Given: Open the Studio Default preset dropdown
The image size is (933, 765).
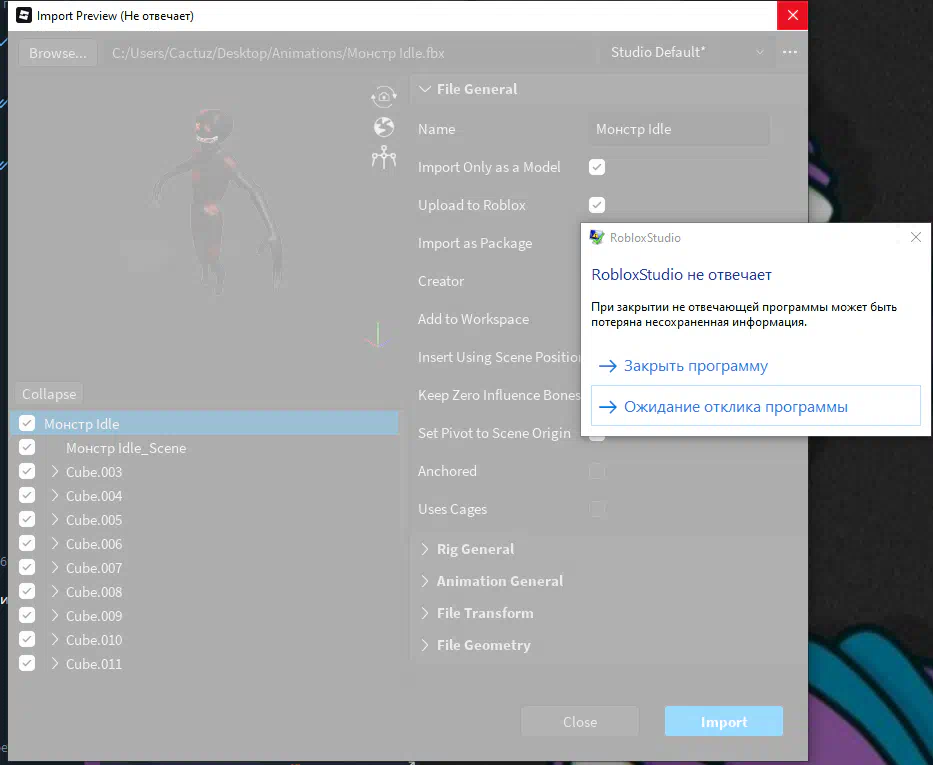Looking at the screenshot, I should 686,52.
